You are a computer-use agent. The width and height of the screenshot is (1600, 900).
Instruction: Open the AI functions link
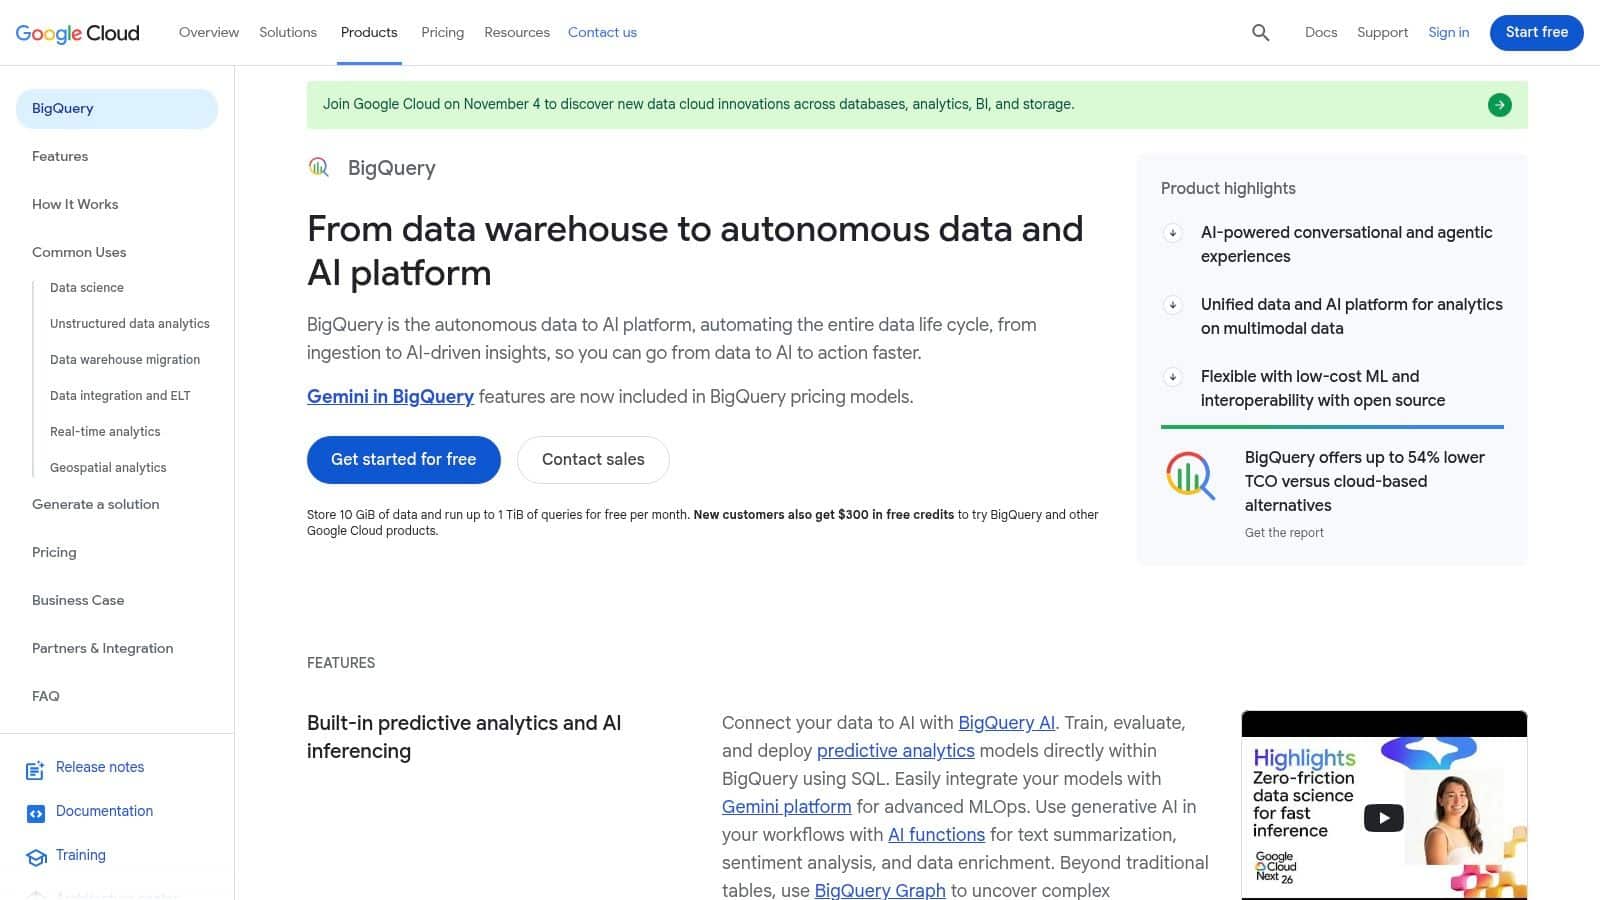tap(936, 835)
